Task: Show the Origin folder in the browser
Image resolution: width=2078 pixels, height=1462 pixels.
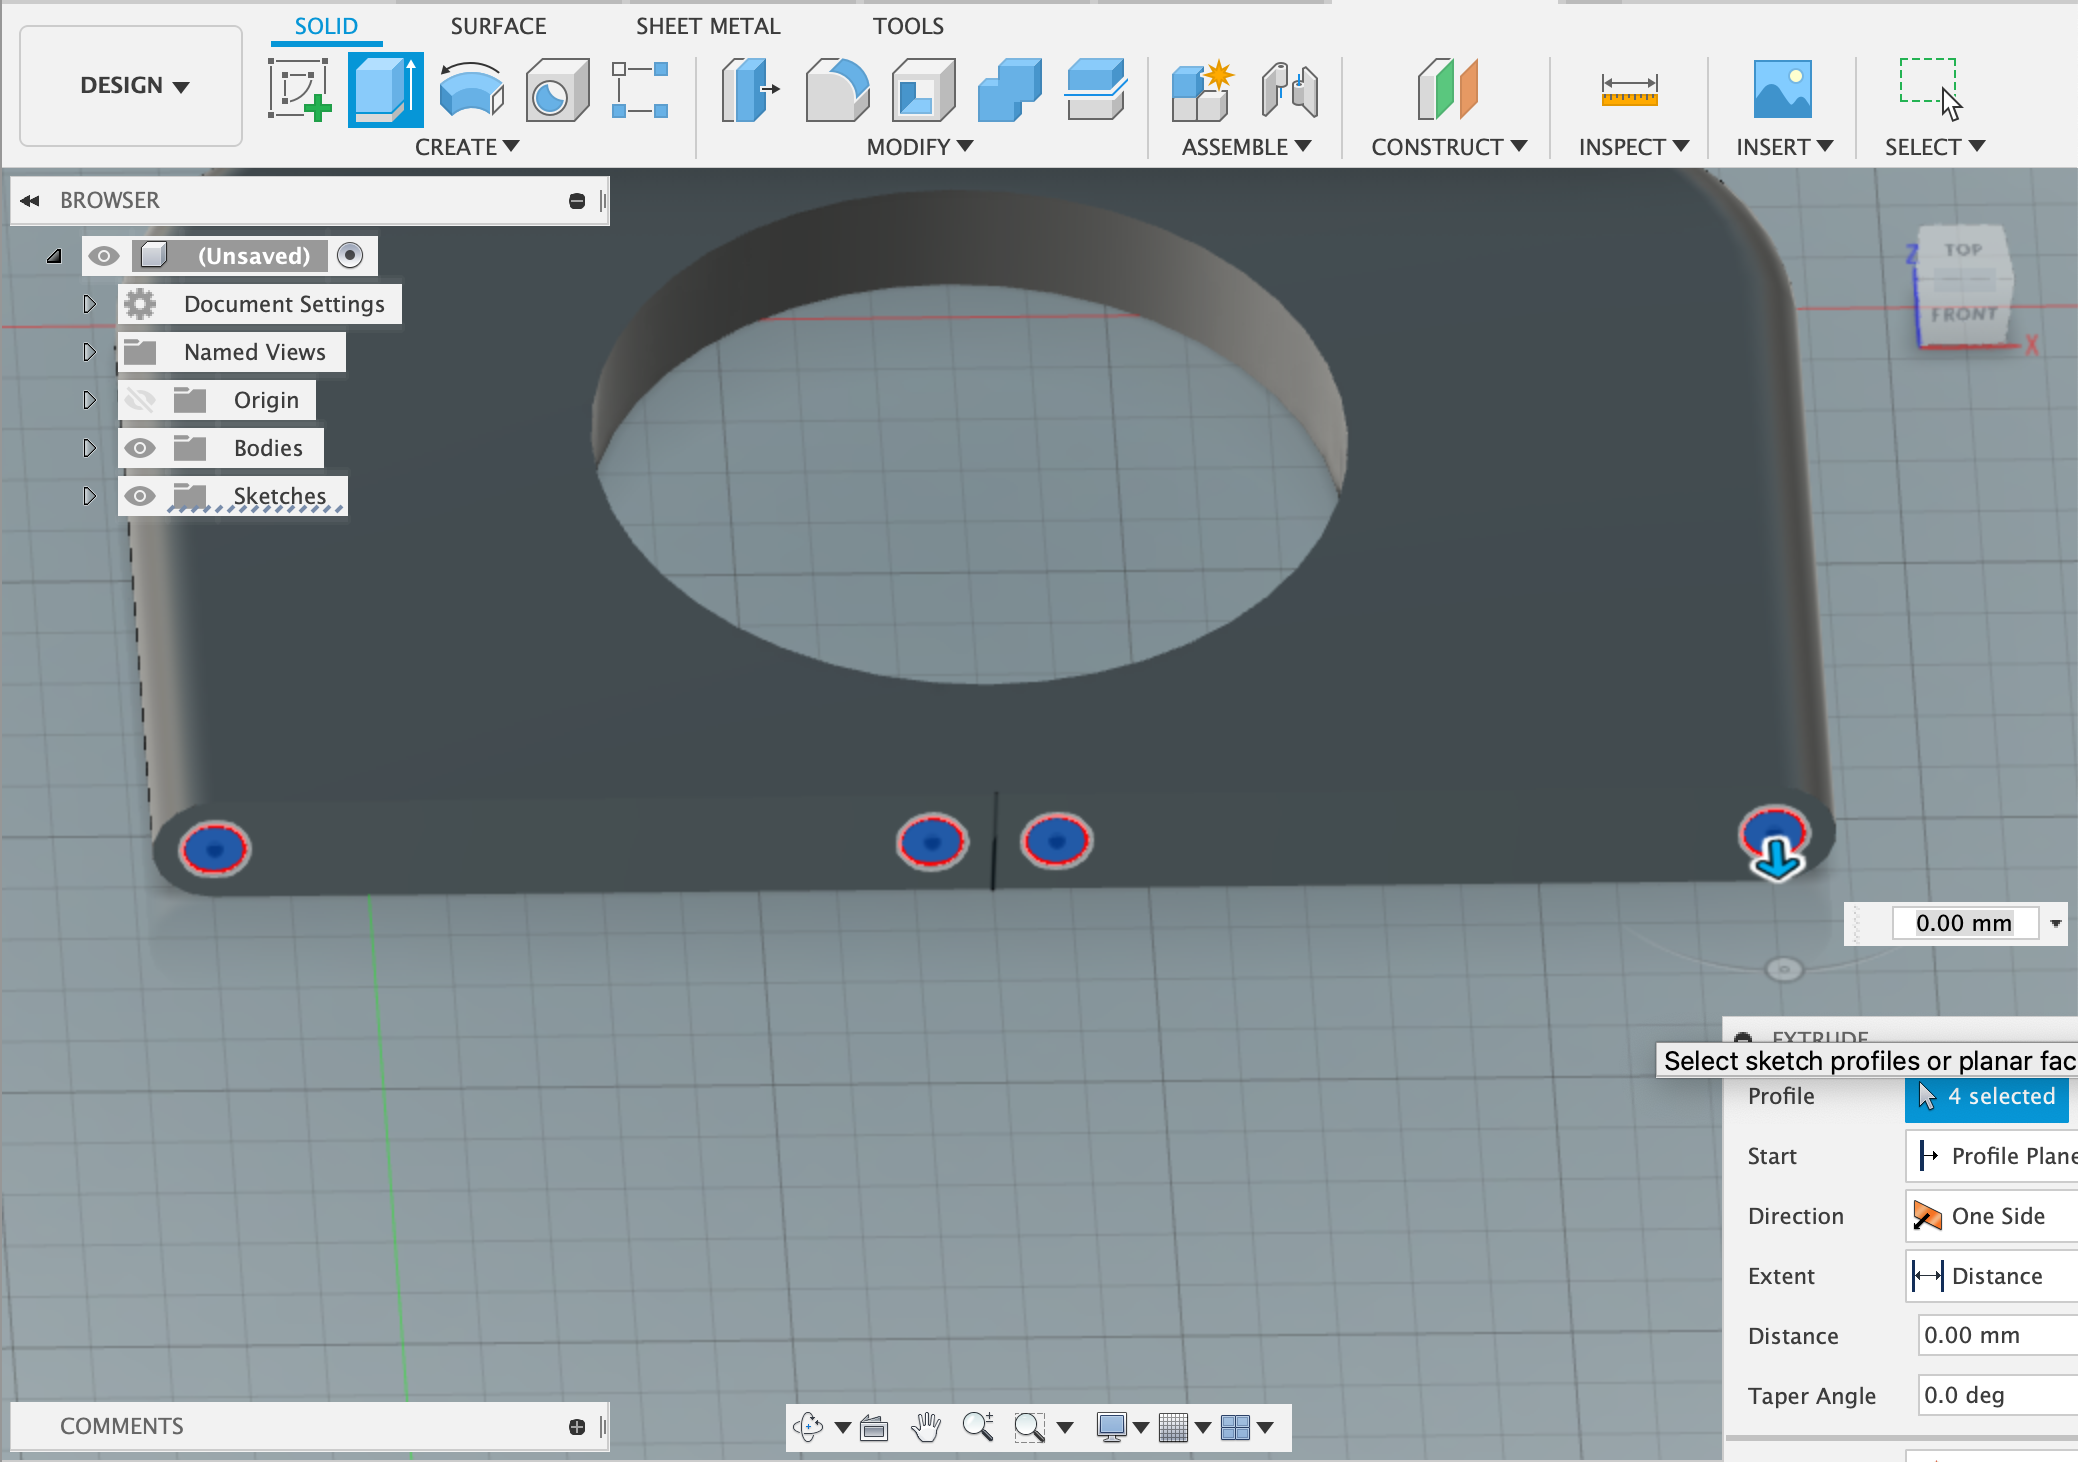Action: point(140,399)
